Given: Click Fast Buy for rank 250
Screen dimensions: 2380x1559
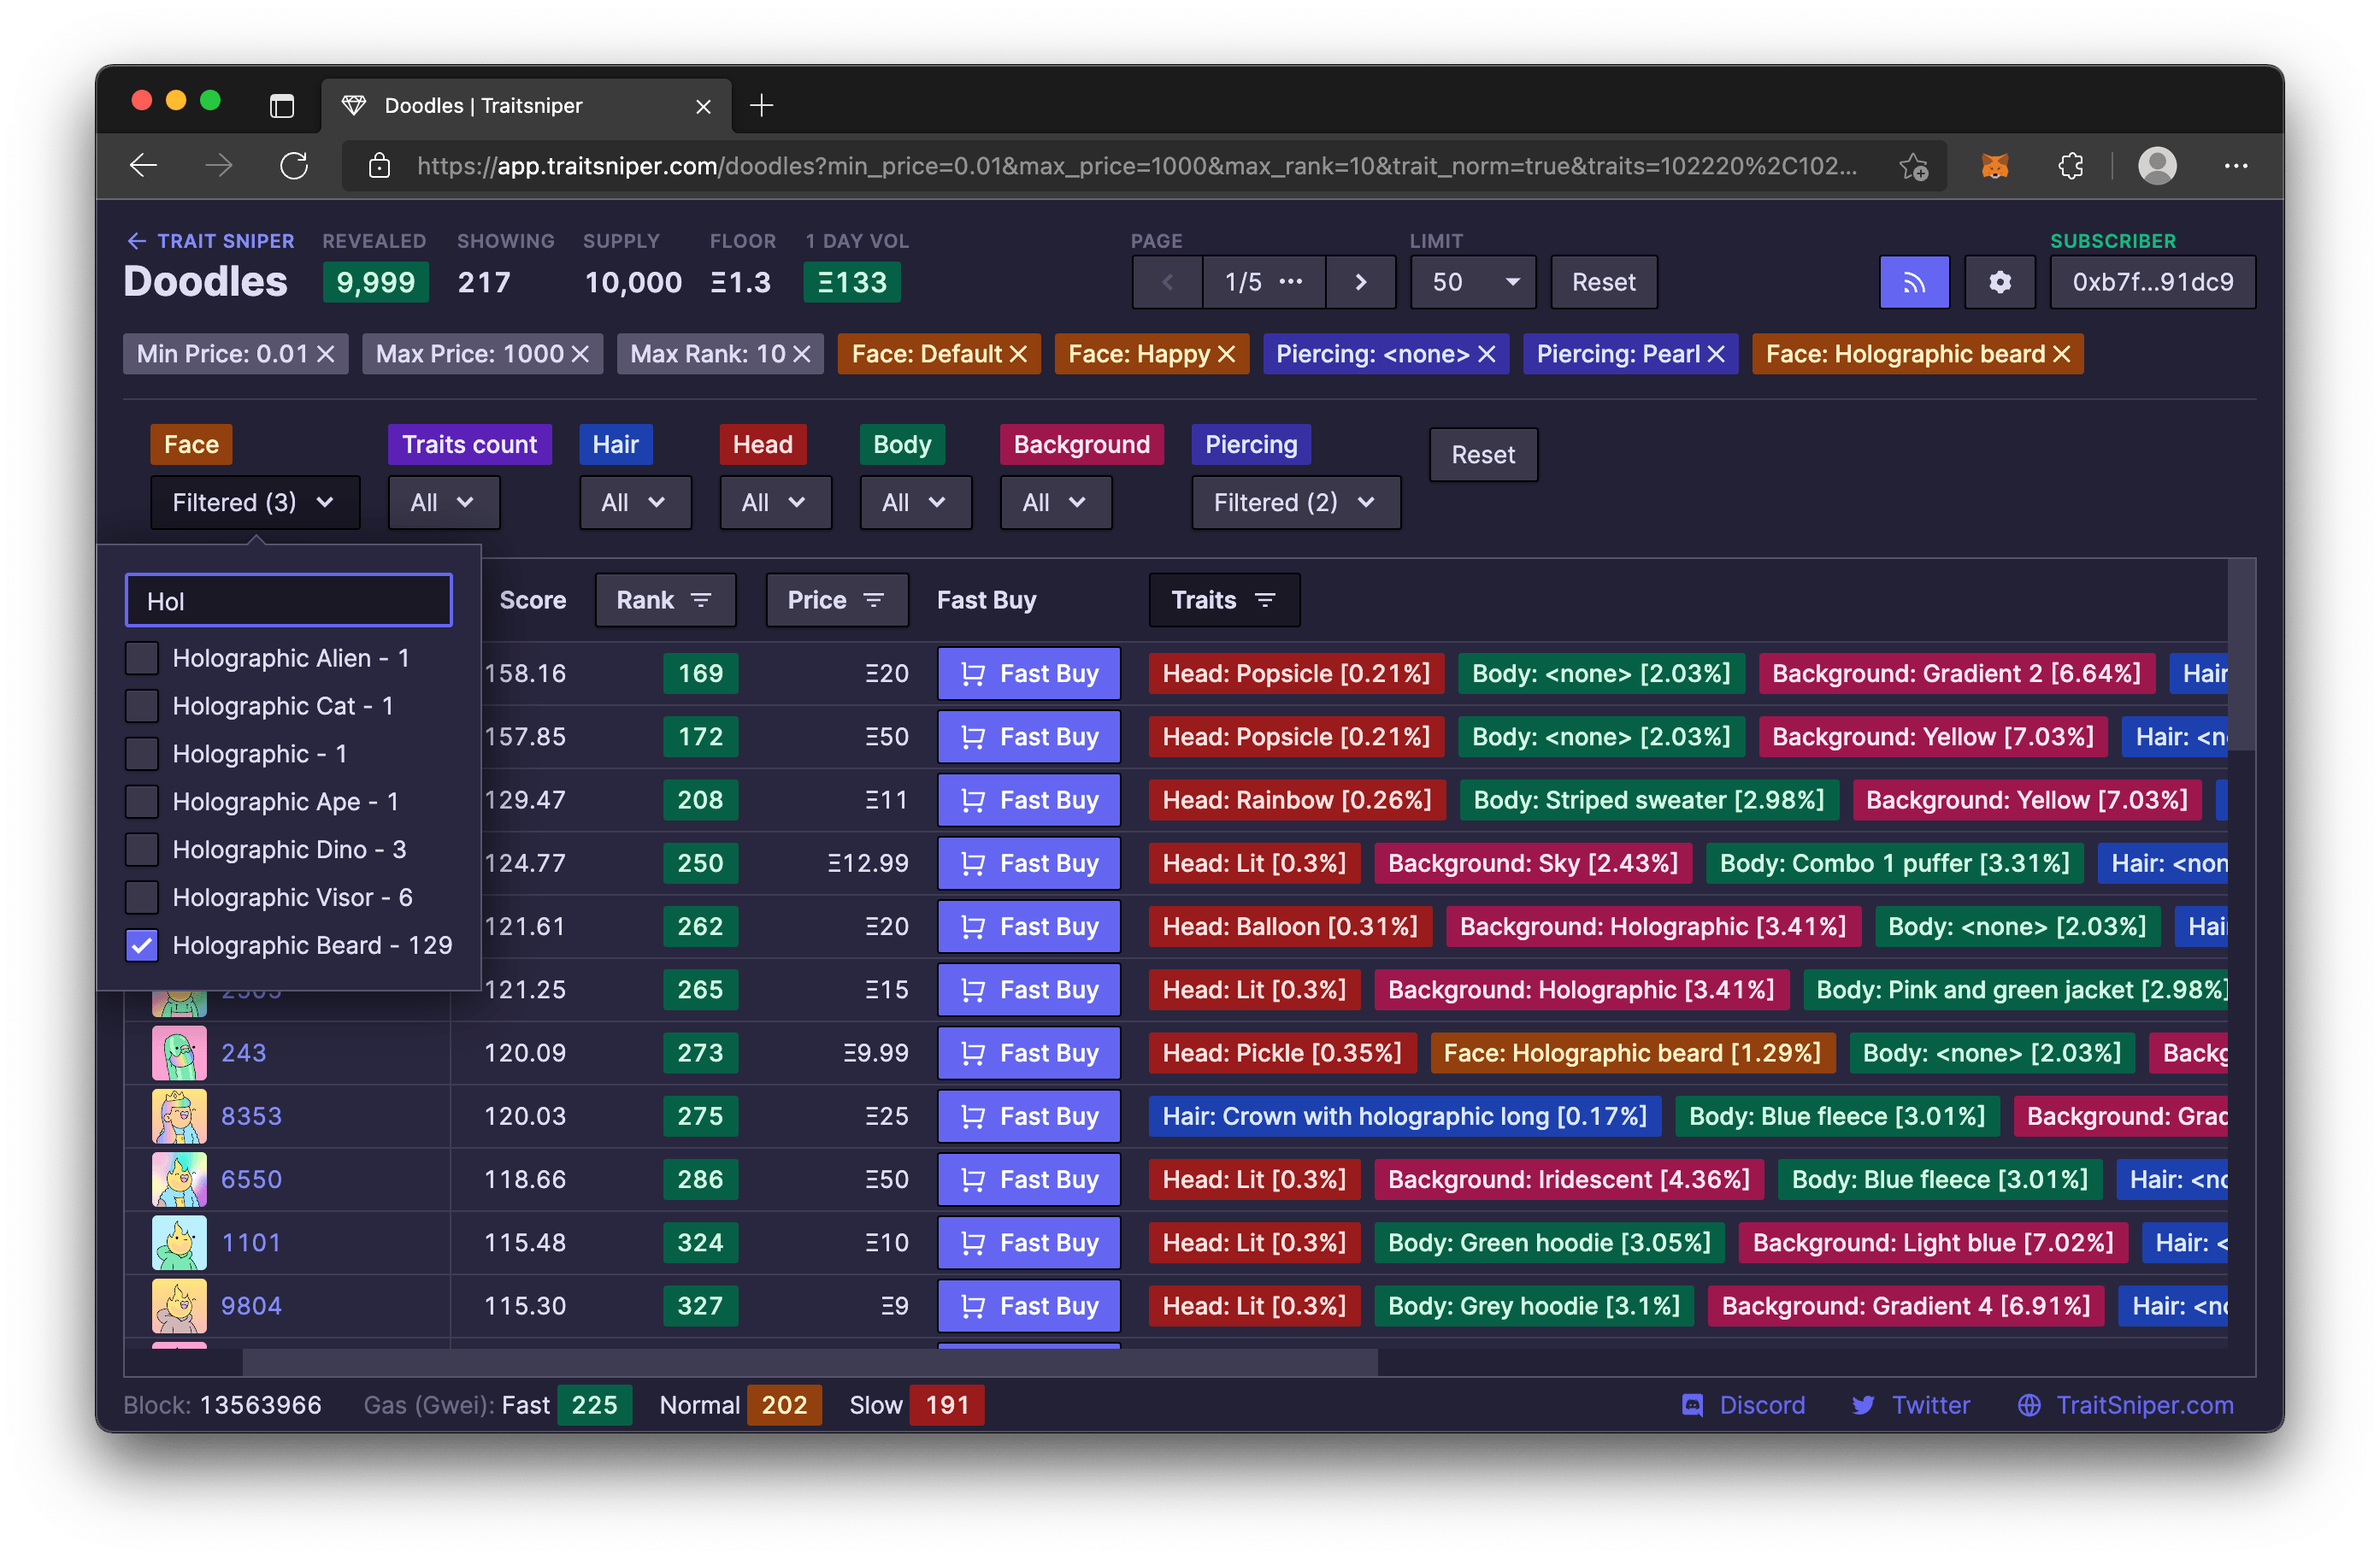Looking at the screenshot, I should [x=1028, y=863].
